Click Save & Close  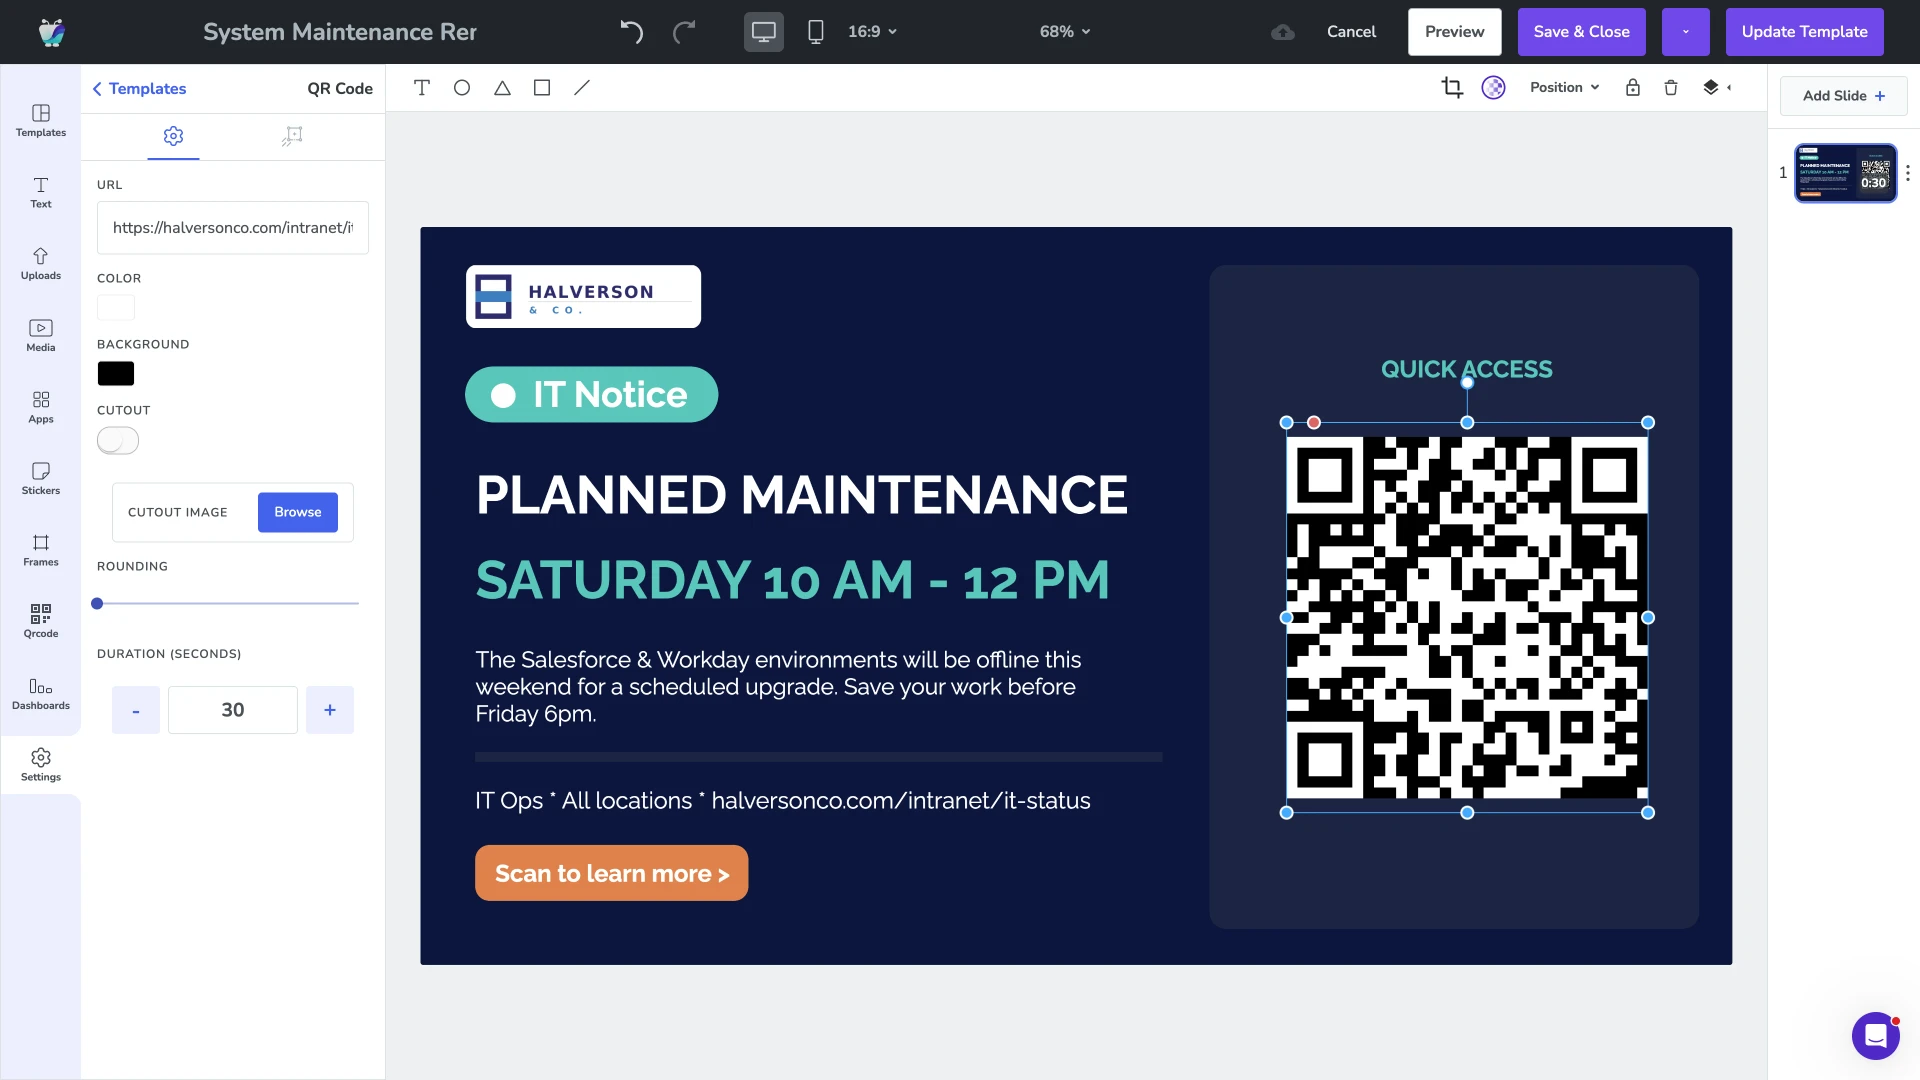(x=1582, y=32)
